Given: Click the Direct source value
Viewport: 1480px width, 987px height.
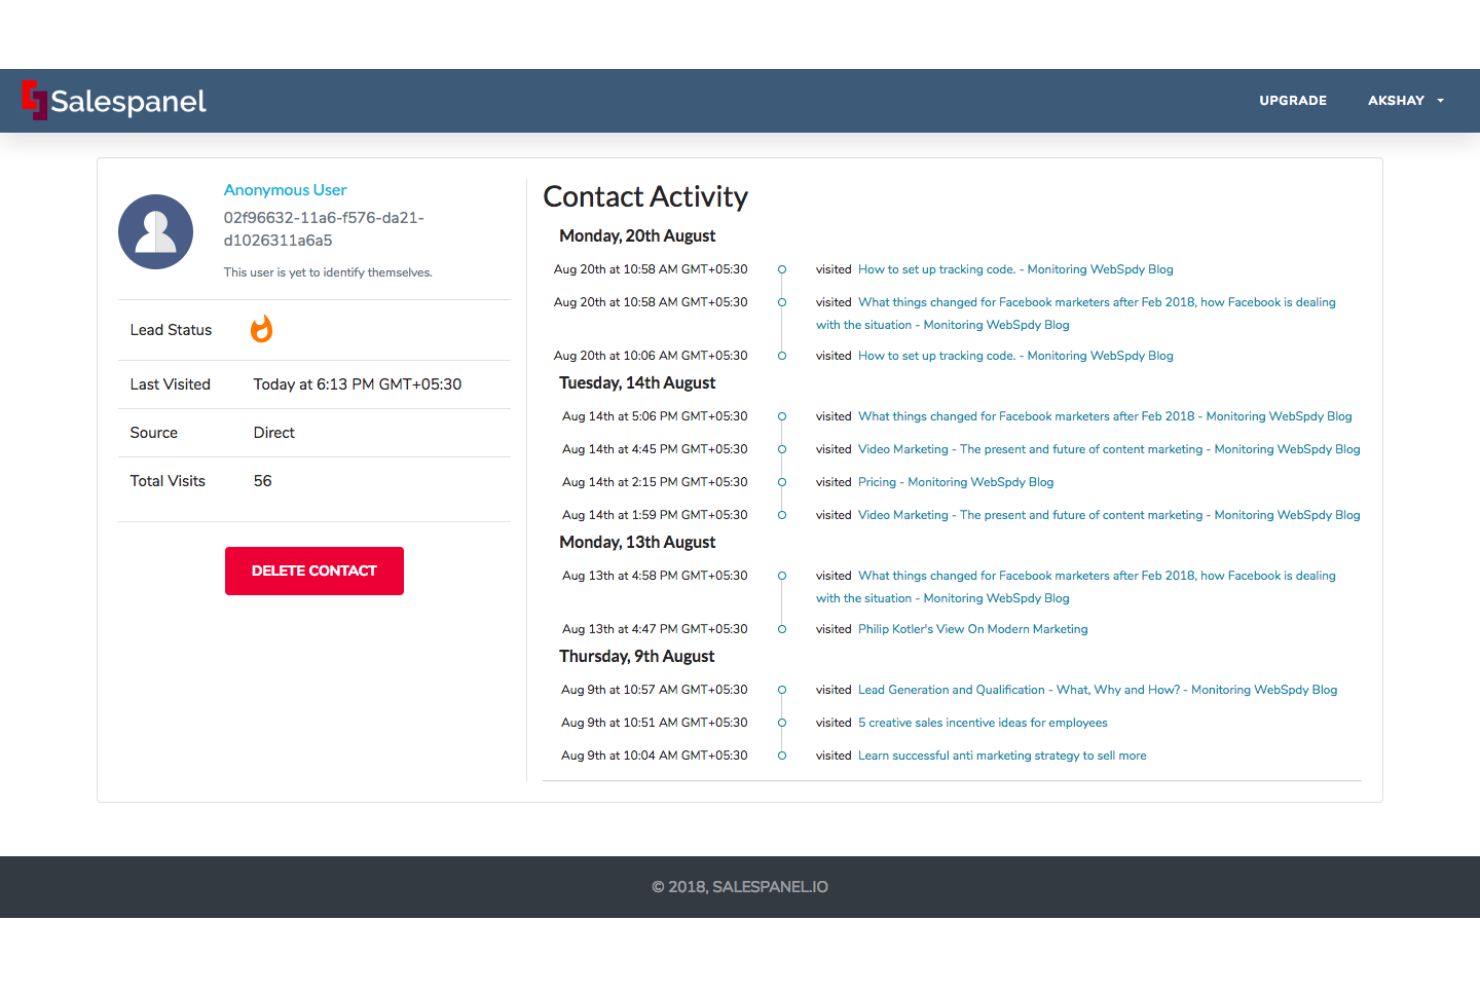Looking at the screenshot, I should point(274,433).
